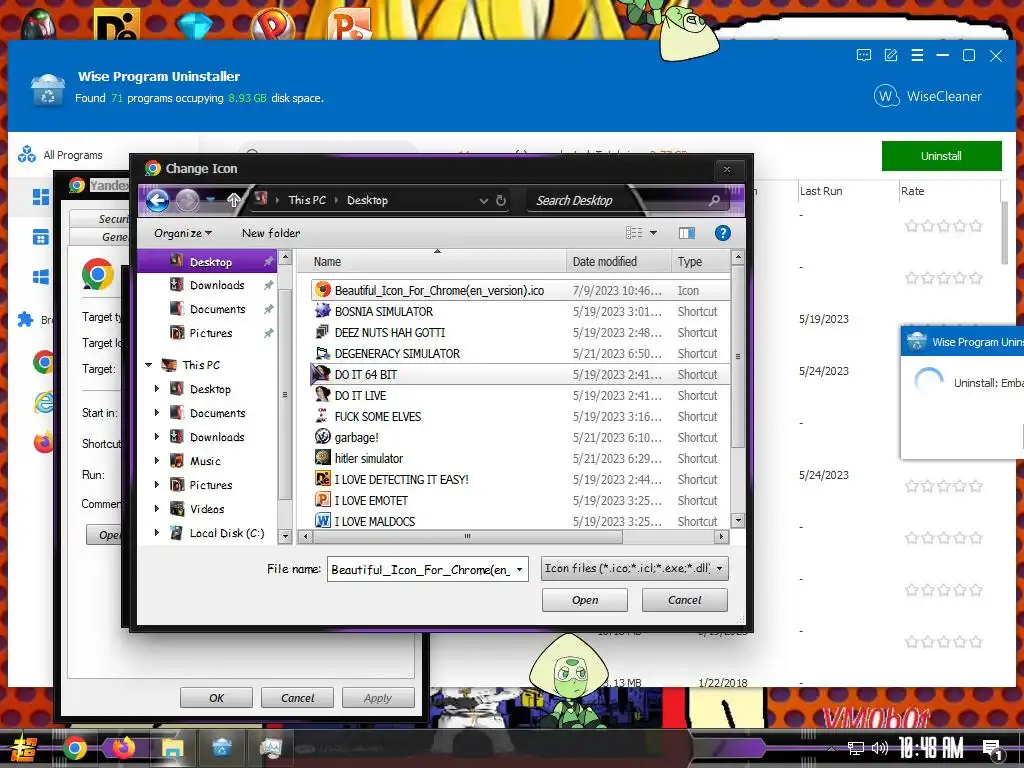Select the garbage! shortcut icon
The width and height of the screenshot is (1024, 768).
(323, 437)
